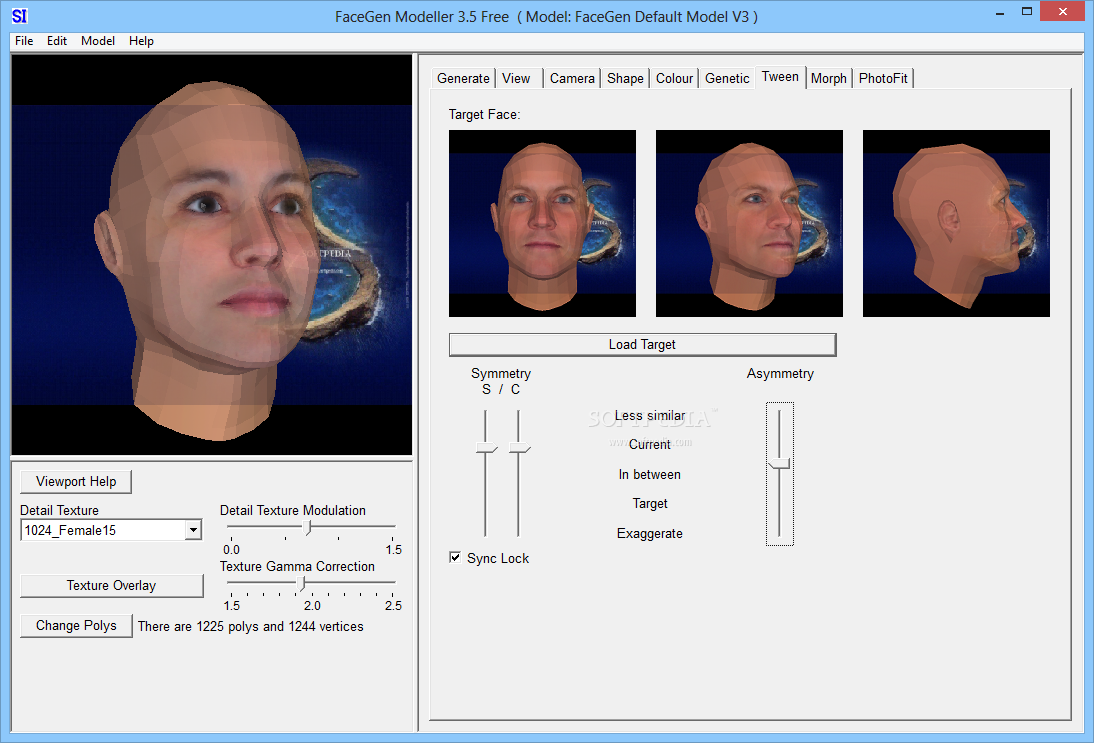Viewport: 1094px width, 743px height.
Task: Click the Asymmetry slider handle
Action: 779,464
